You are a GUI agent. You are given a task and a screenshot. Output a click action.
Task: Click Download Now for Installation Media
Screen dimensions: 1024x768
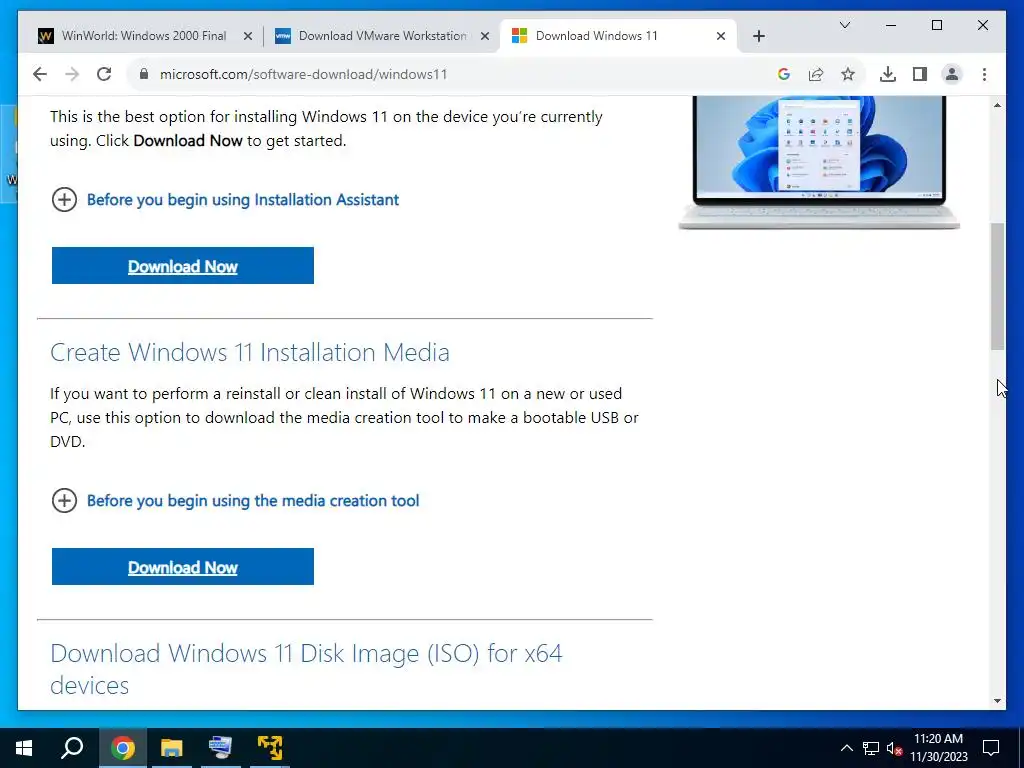point(183,567)
